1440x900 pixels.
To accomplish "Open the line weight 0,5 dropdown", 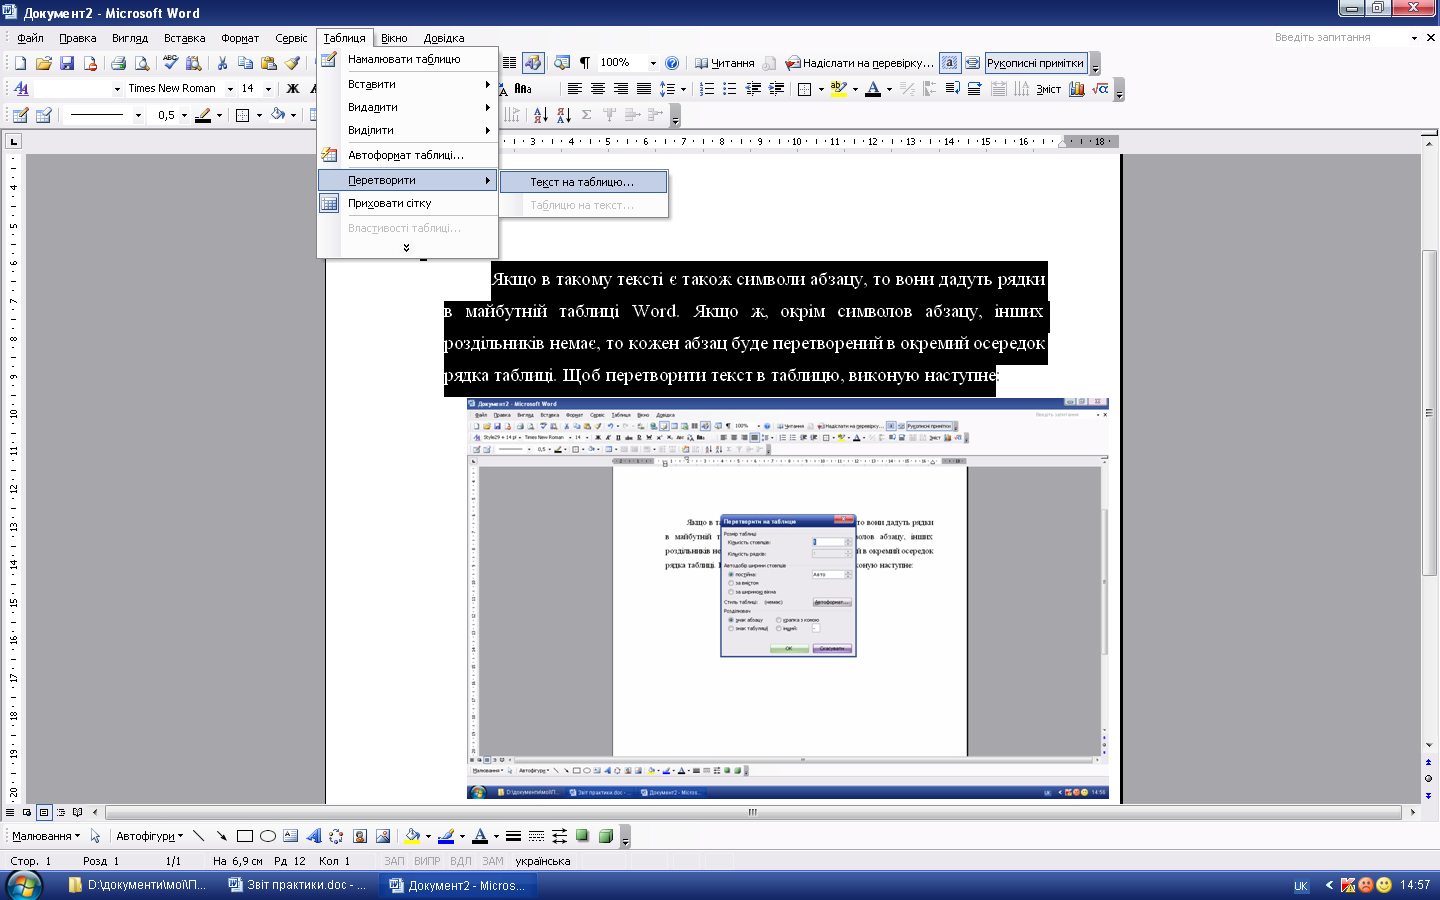I will click(x=184, y=115).
